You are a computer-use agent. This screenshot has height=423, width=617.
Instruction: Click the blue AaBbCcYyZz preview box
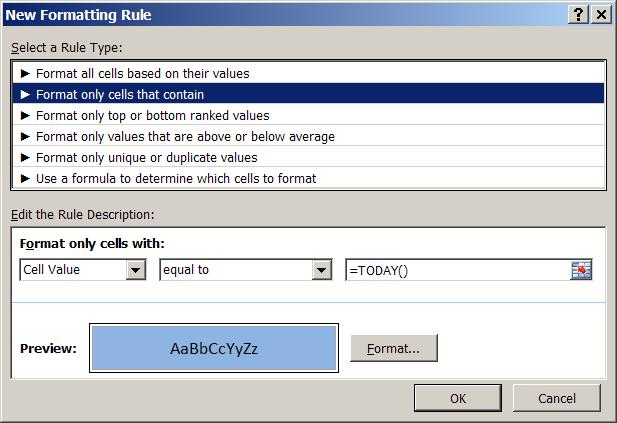click(x=214, y=348)
